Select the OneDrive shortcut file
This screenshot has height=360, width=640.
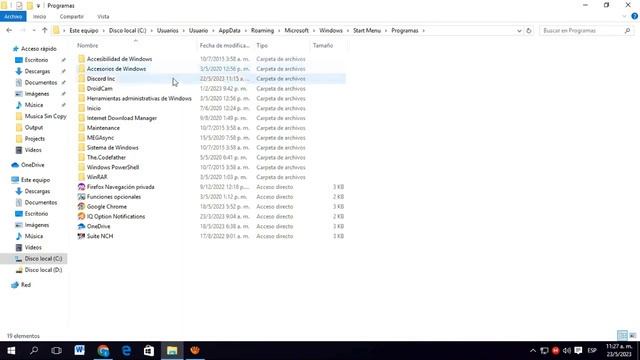[x=98, y=226]
